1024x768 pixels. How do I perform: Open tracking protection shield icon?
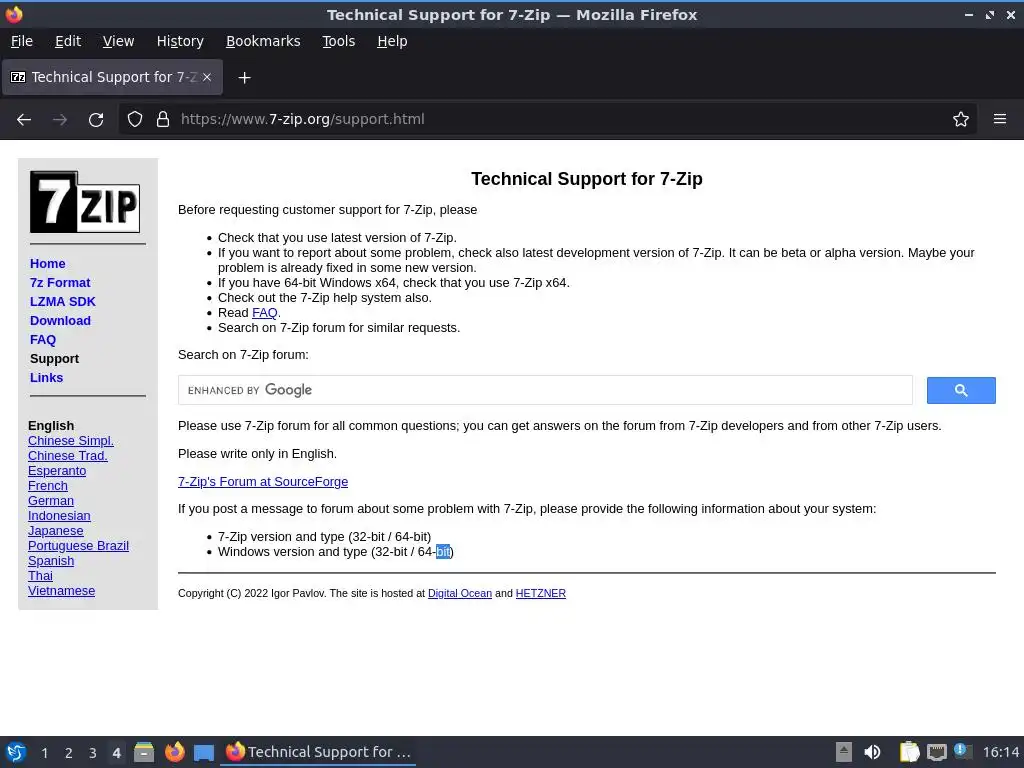(x=135, y=120)
